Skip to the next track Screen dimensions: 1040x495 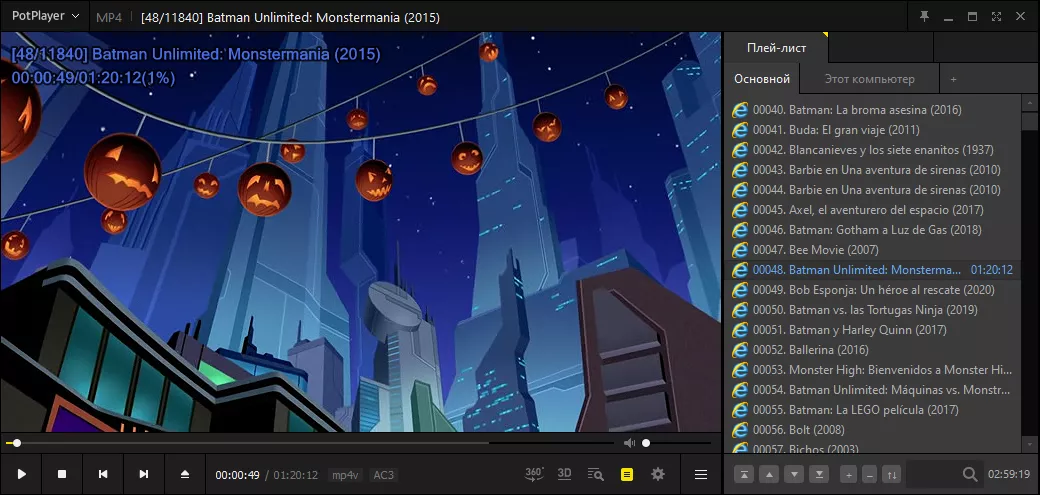(x=144, y=474)
